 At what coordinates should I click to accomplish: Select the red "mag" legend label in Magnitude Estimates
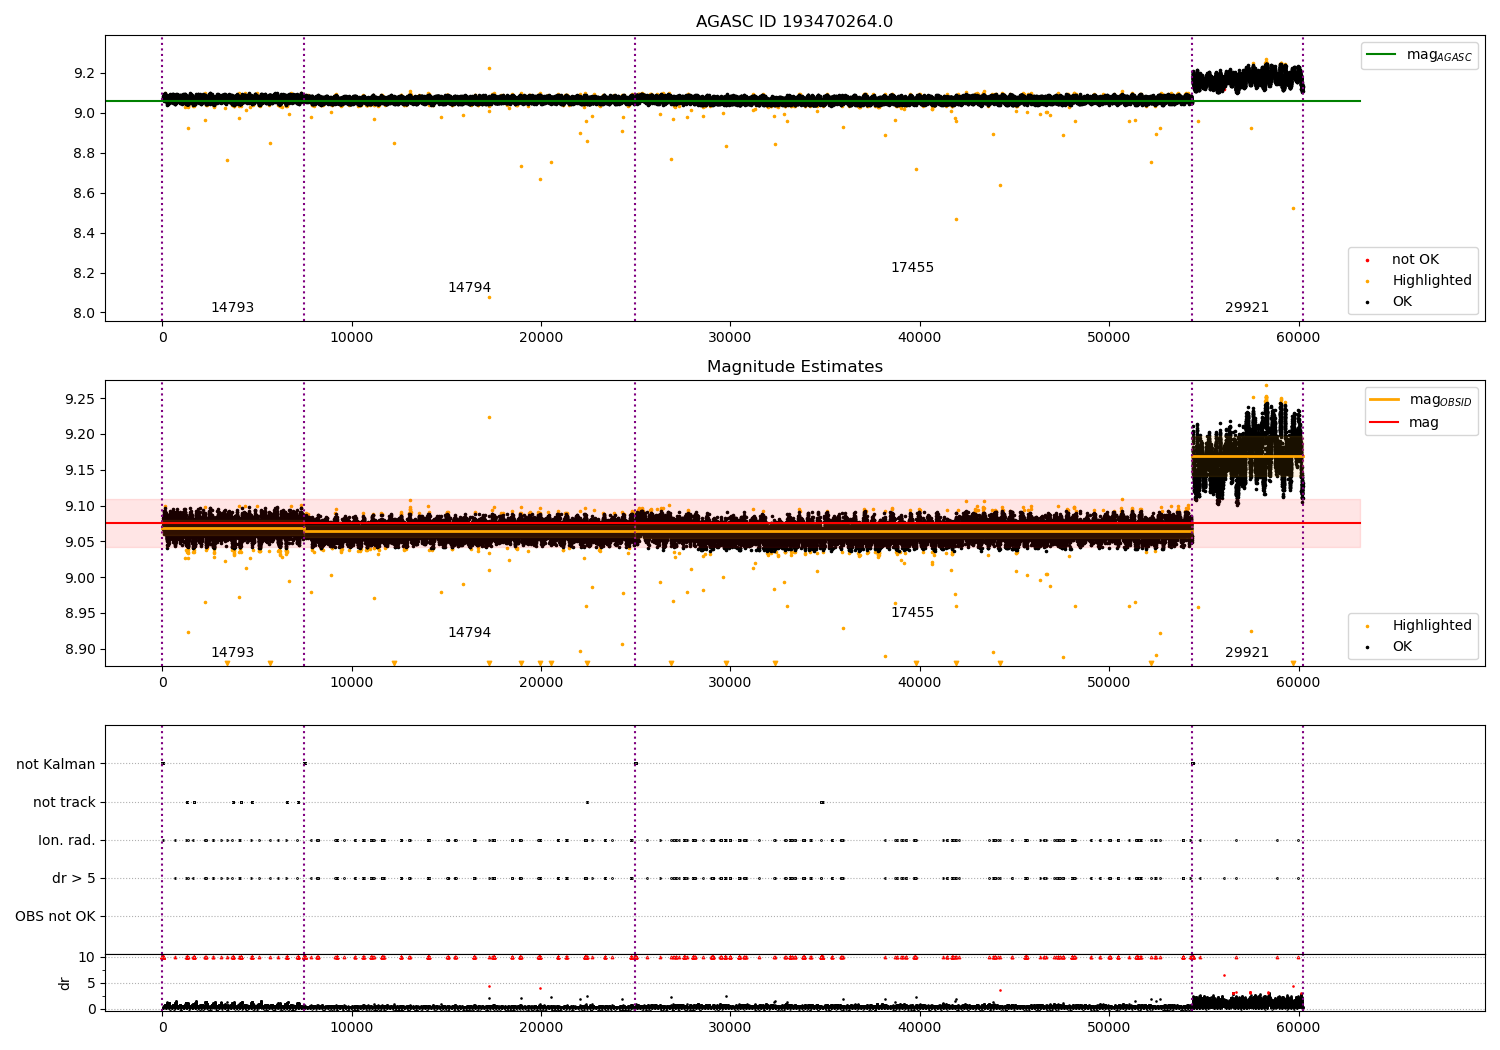click(x=1424, y=423)
